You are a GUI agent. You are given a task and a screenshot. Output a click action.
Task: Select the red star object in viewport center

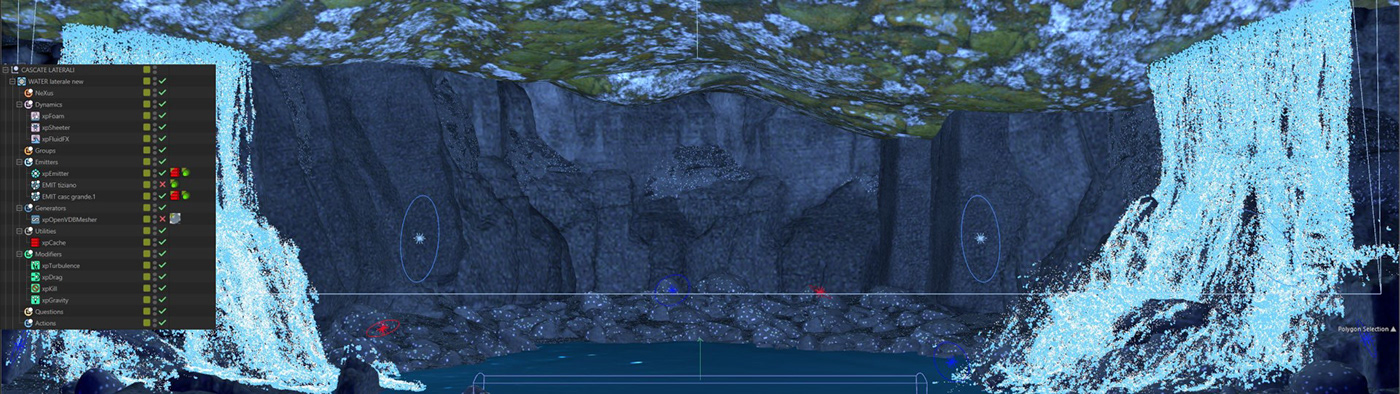coord(820,292)
